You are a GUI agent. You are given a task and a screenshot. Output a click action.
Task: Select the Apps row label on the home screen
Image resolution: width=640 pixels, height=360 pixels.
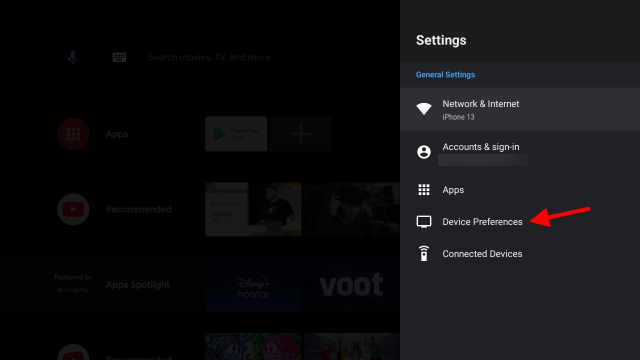coord(117,134)
